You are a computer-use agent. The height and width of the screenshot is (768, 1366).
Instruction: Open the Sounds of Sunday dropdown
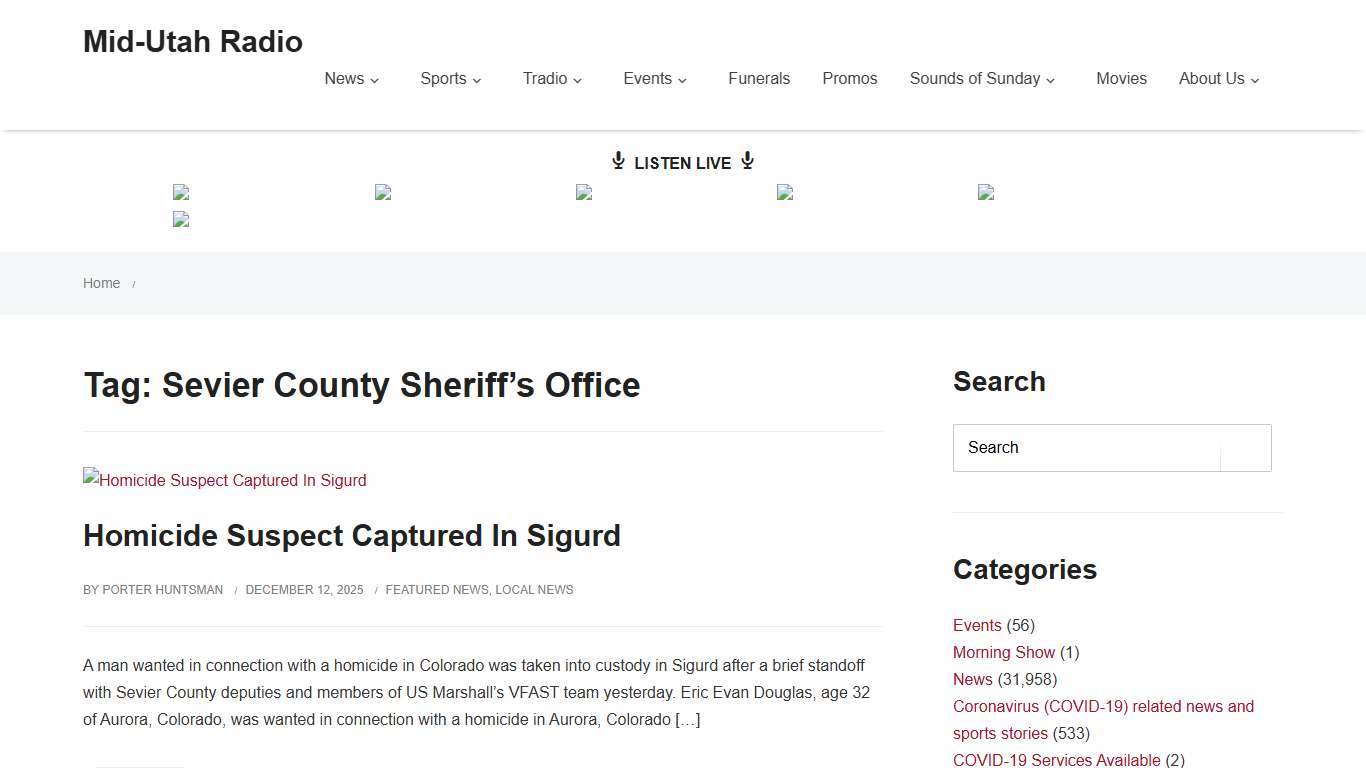[1050, 79]
